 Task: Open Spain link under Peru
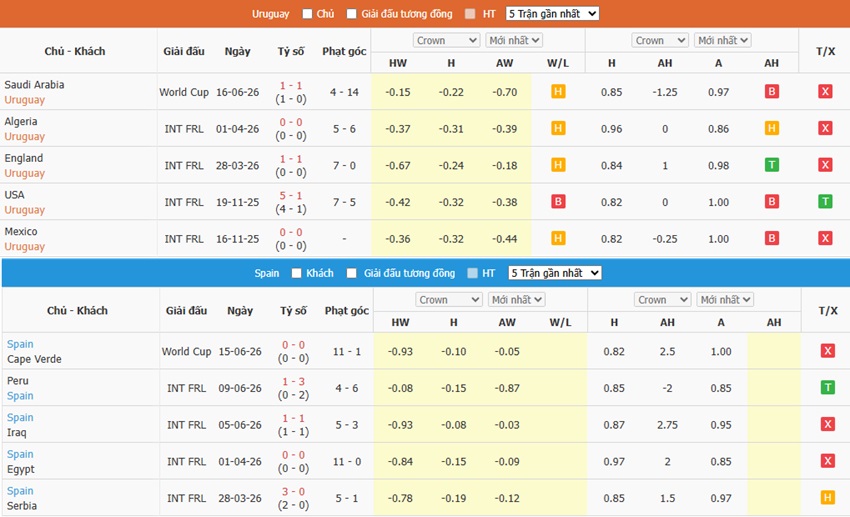tap(20, 396)
